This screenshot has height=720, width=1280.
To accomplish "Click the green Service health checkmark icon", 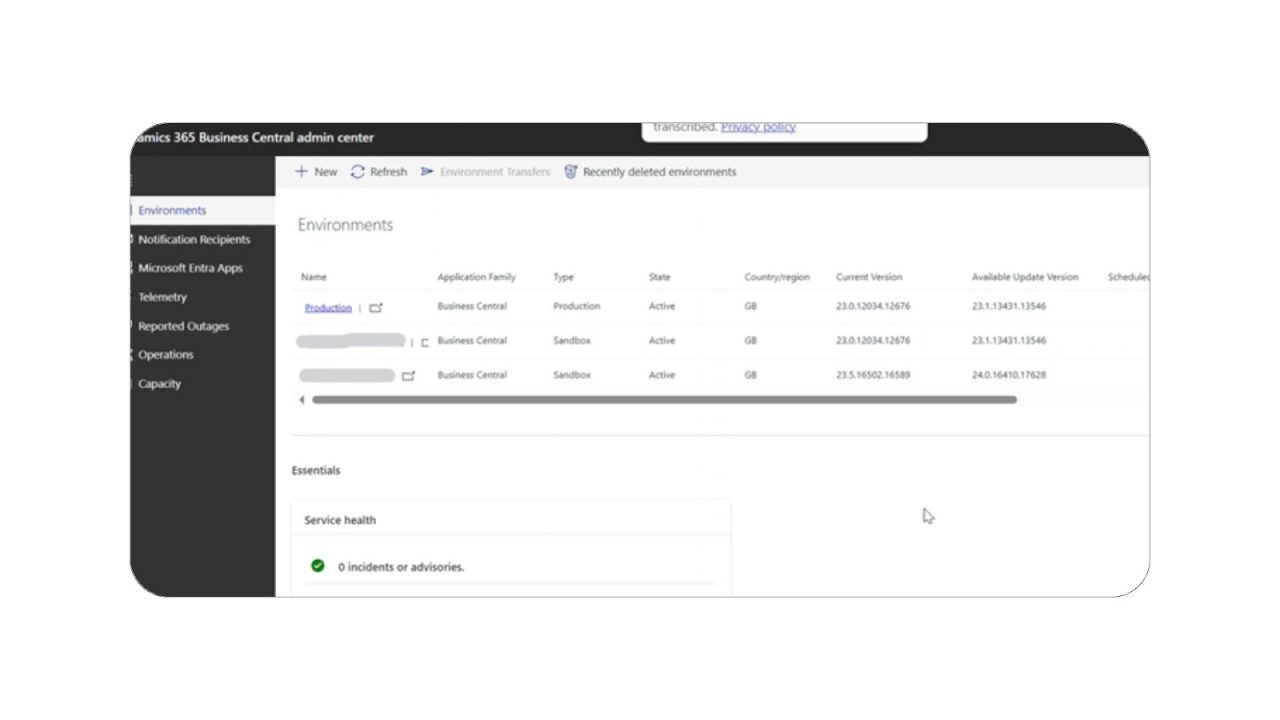I will pos(317,566).
